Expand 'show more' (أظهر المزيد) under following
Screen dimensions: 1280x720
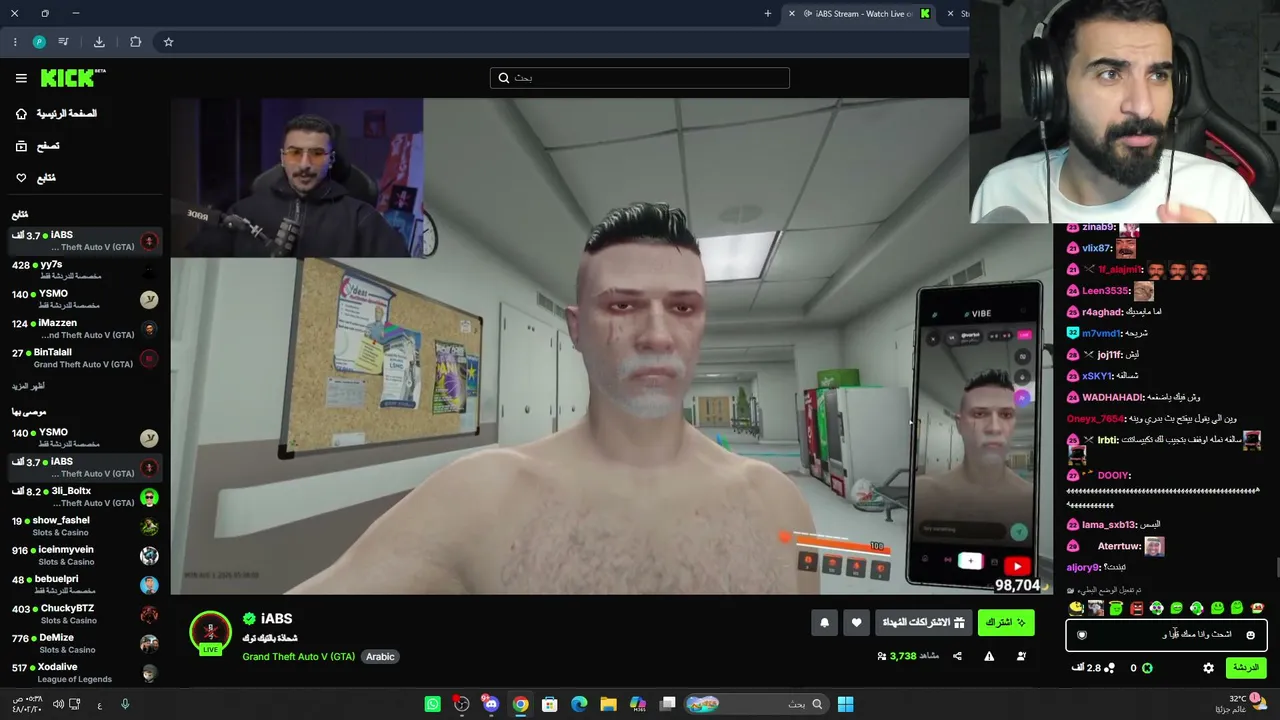click(x=29, y=386)
